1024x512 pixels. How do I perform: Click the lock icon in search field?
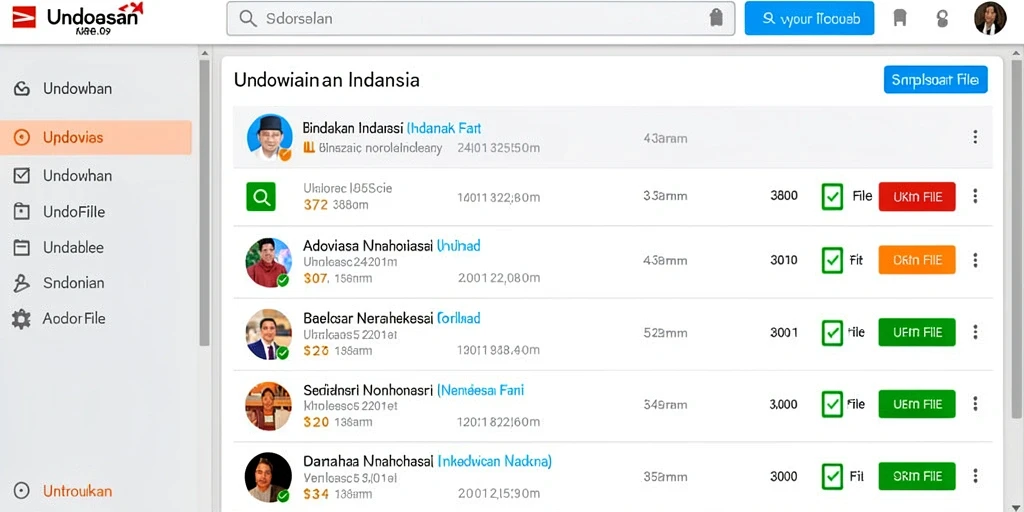coord(716,18)
